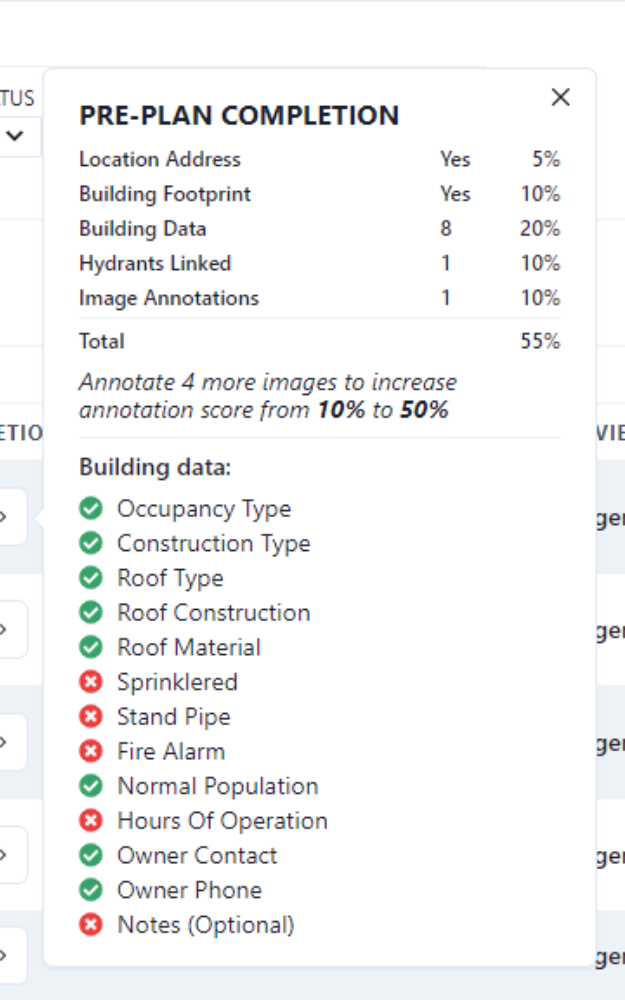
Task: Click red X icon beside Fire Alarm
Action: pyautogui.click(x=91, y=751)
